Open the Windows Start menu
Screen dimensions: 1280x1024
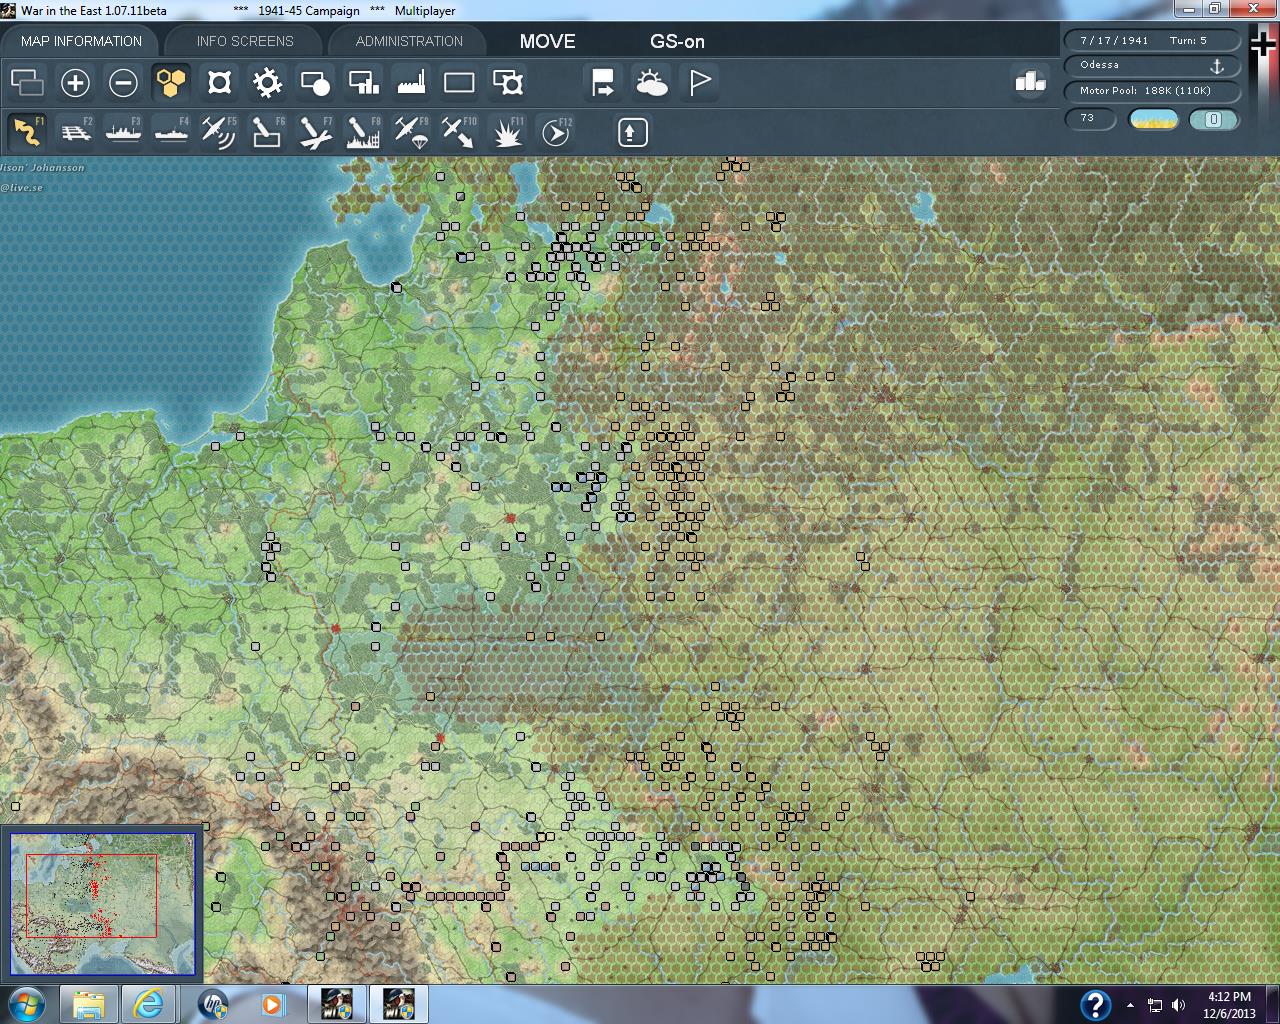pyautogui.click(x=26, y=1004)
